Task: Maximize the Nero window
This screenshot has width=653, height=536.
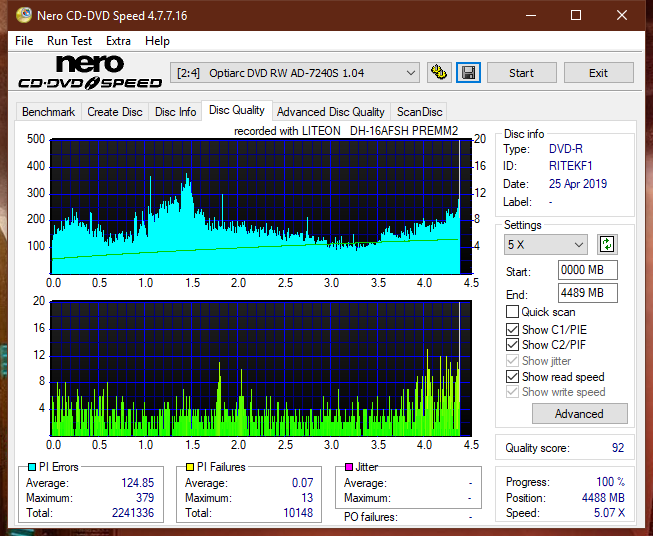Action: [x=576, y=15]
